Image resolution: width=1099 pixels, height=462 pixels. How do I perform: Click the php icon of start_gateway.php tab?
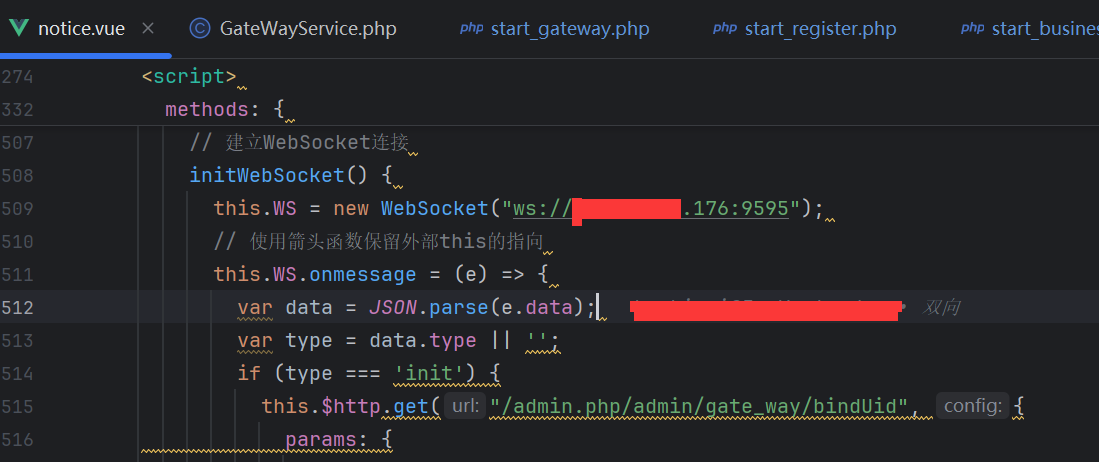point(471,28)
